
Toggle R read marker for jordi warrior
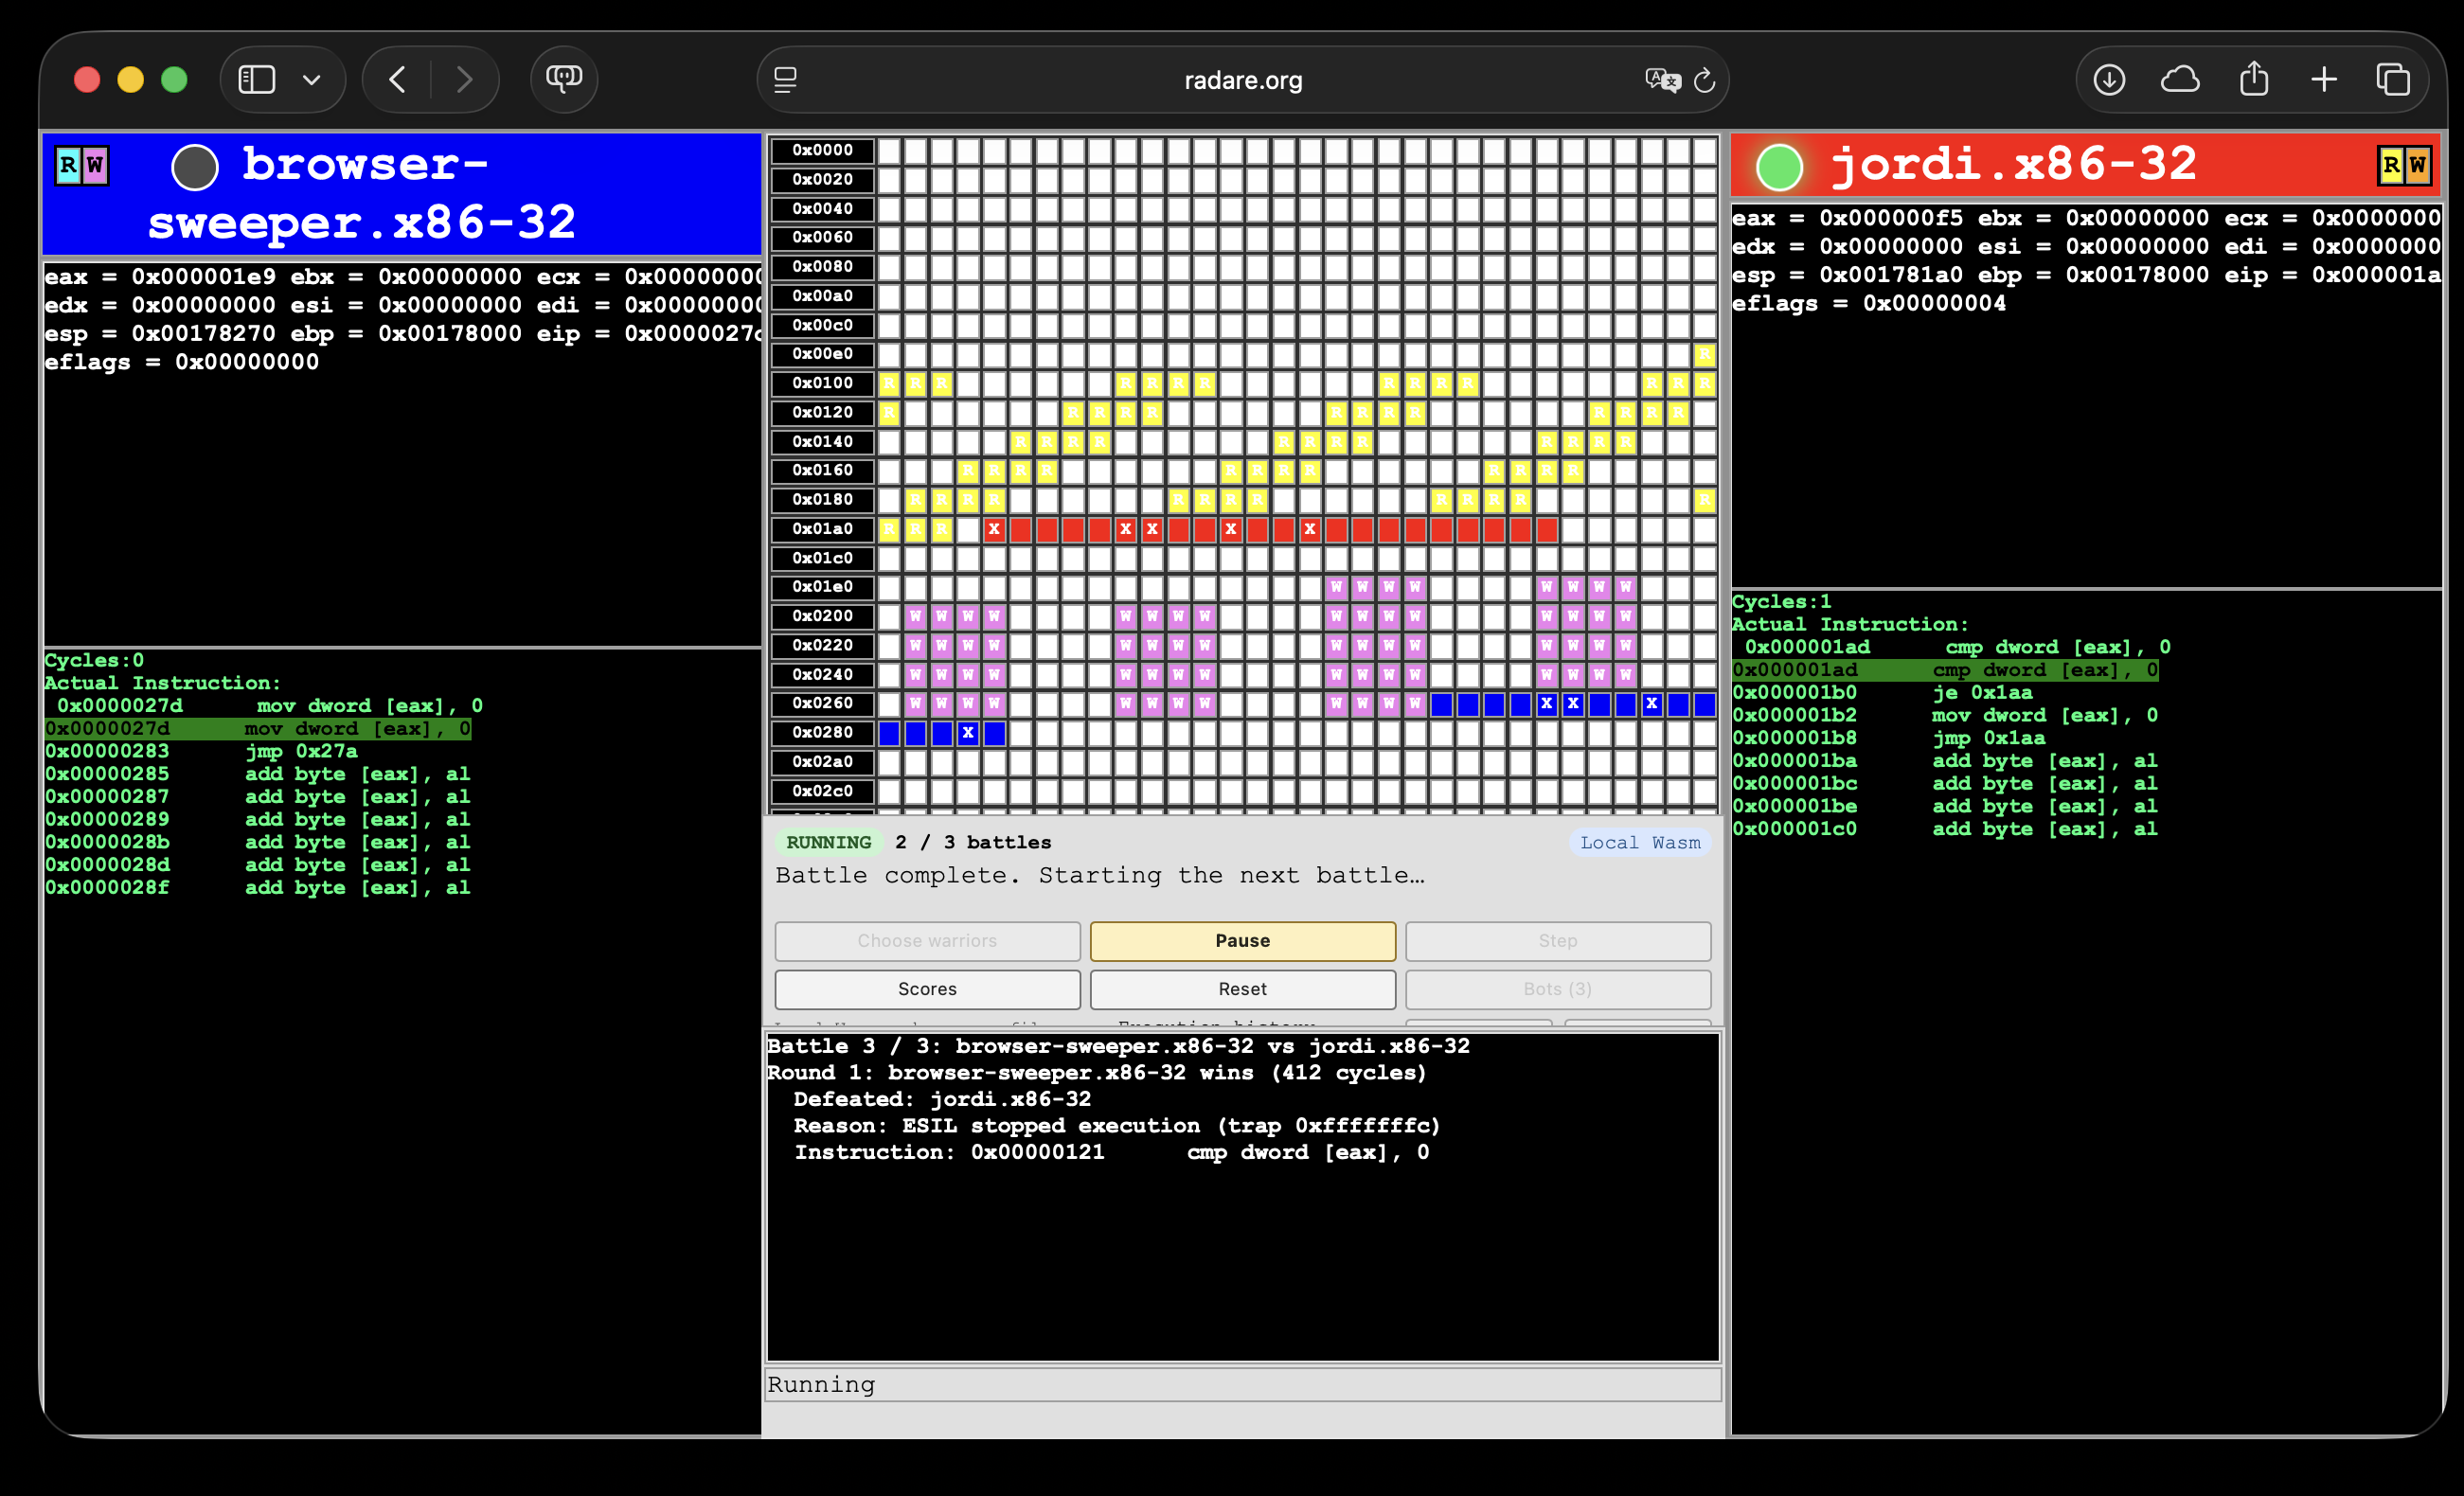pyautogui.click(x=2391, y=165)
